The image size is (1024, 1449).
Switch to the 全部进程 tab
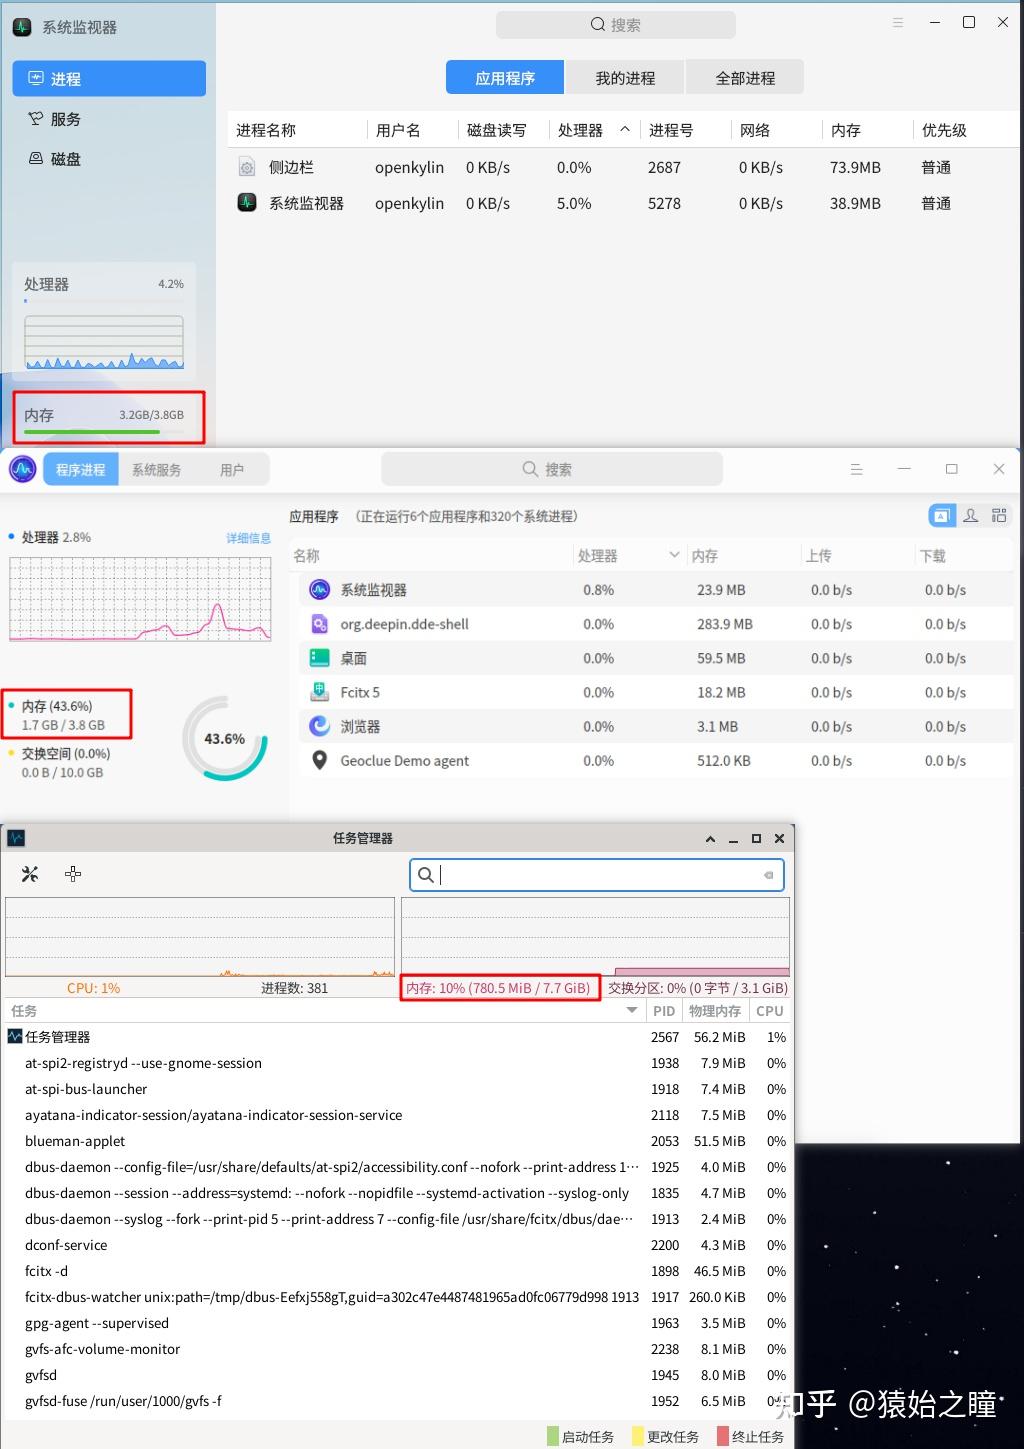(744, 76)
